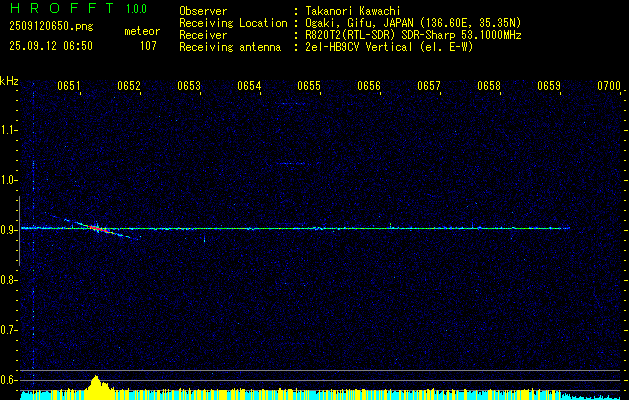This screenshot has width=629, height=400.
Task: Click the 0656 time marker
Action: coord(369,86)
